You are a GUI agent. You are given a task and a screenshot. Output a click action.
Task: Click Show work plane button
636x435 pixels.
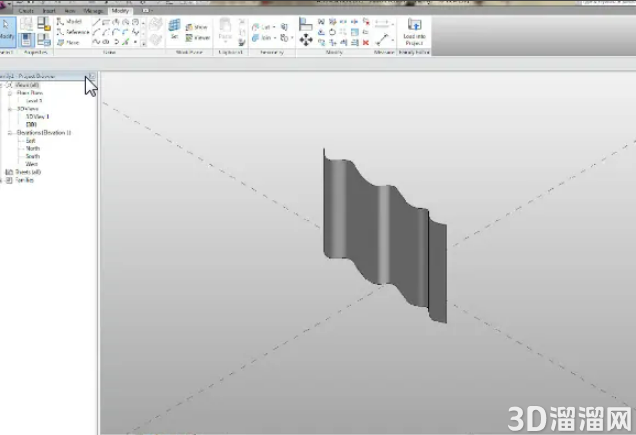click(196, 27)
